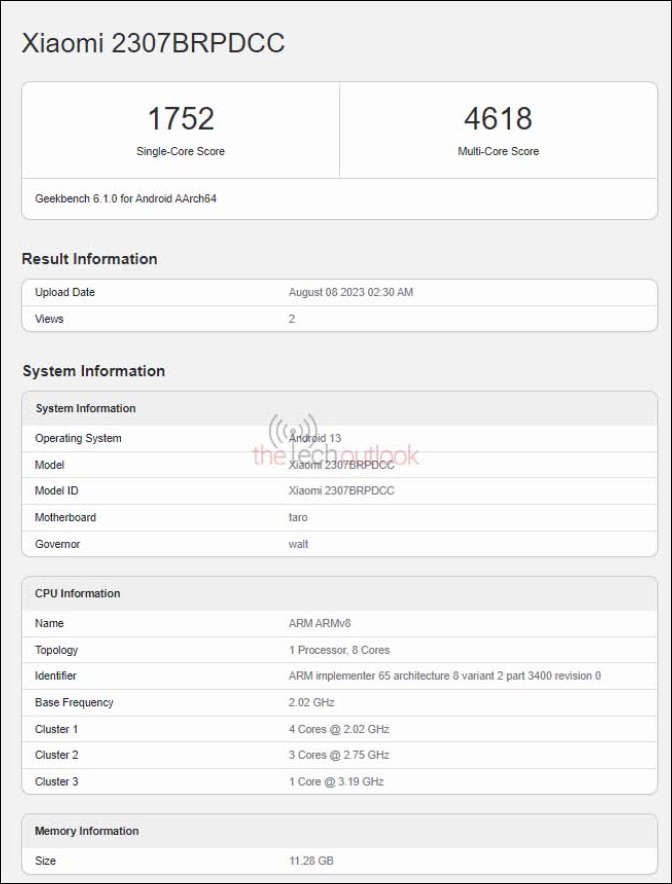Click the Cluster 3 label
Screen dimensions: 672x884
(x=56, y=781)
